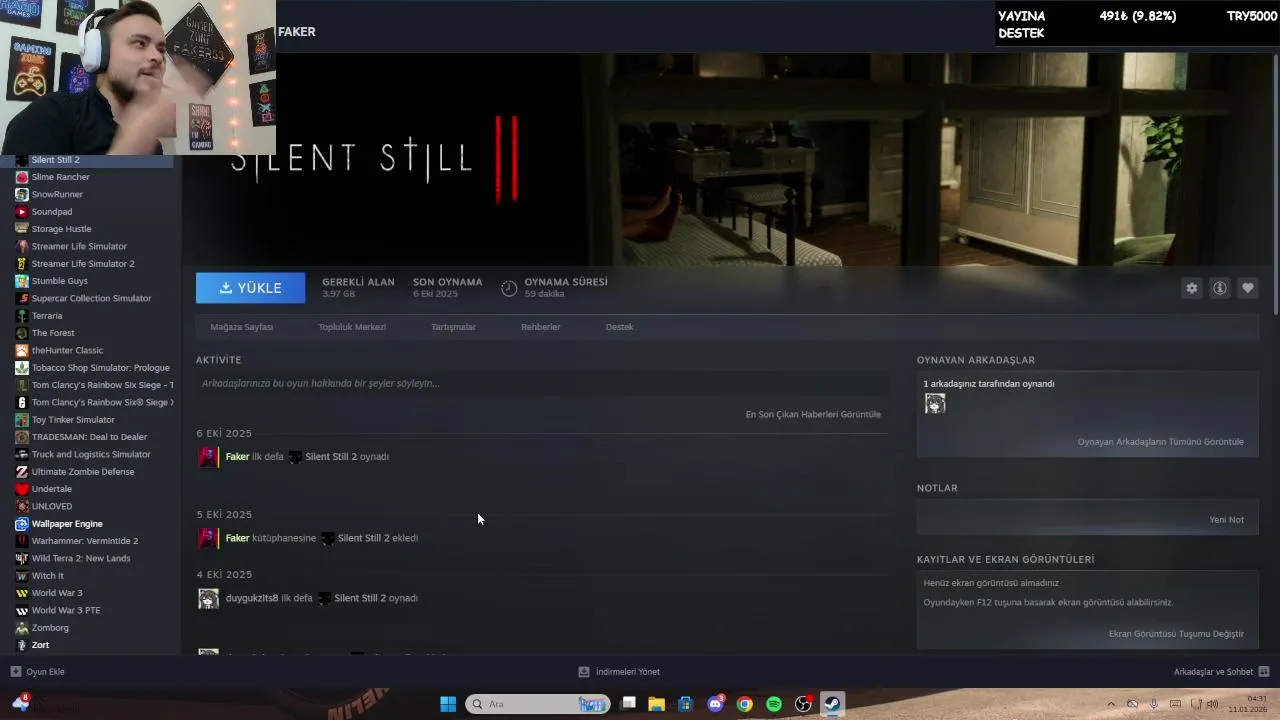This screenshot has height=720, width=1280.
Task: Select Soundpad in library list
Action: point(51,212)
